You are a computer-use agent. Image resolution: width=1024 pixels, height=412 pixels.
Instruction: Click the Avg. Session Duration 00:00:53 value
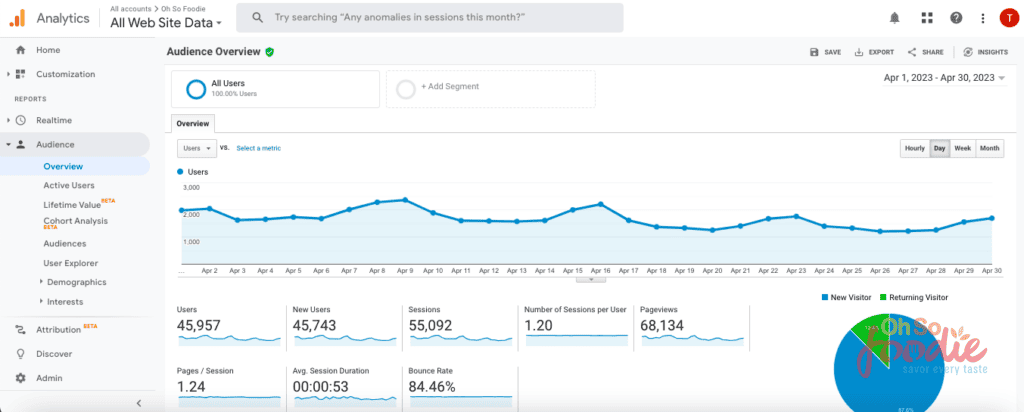click(321, 387)
